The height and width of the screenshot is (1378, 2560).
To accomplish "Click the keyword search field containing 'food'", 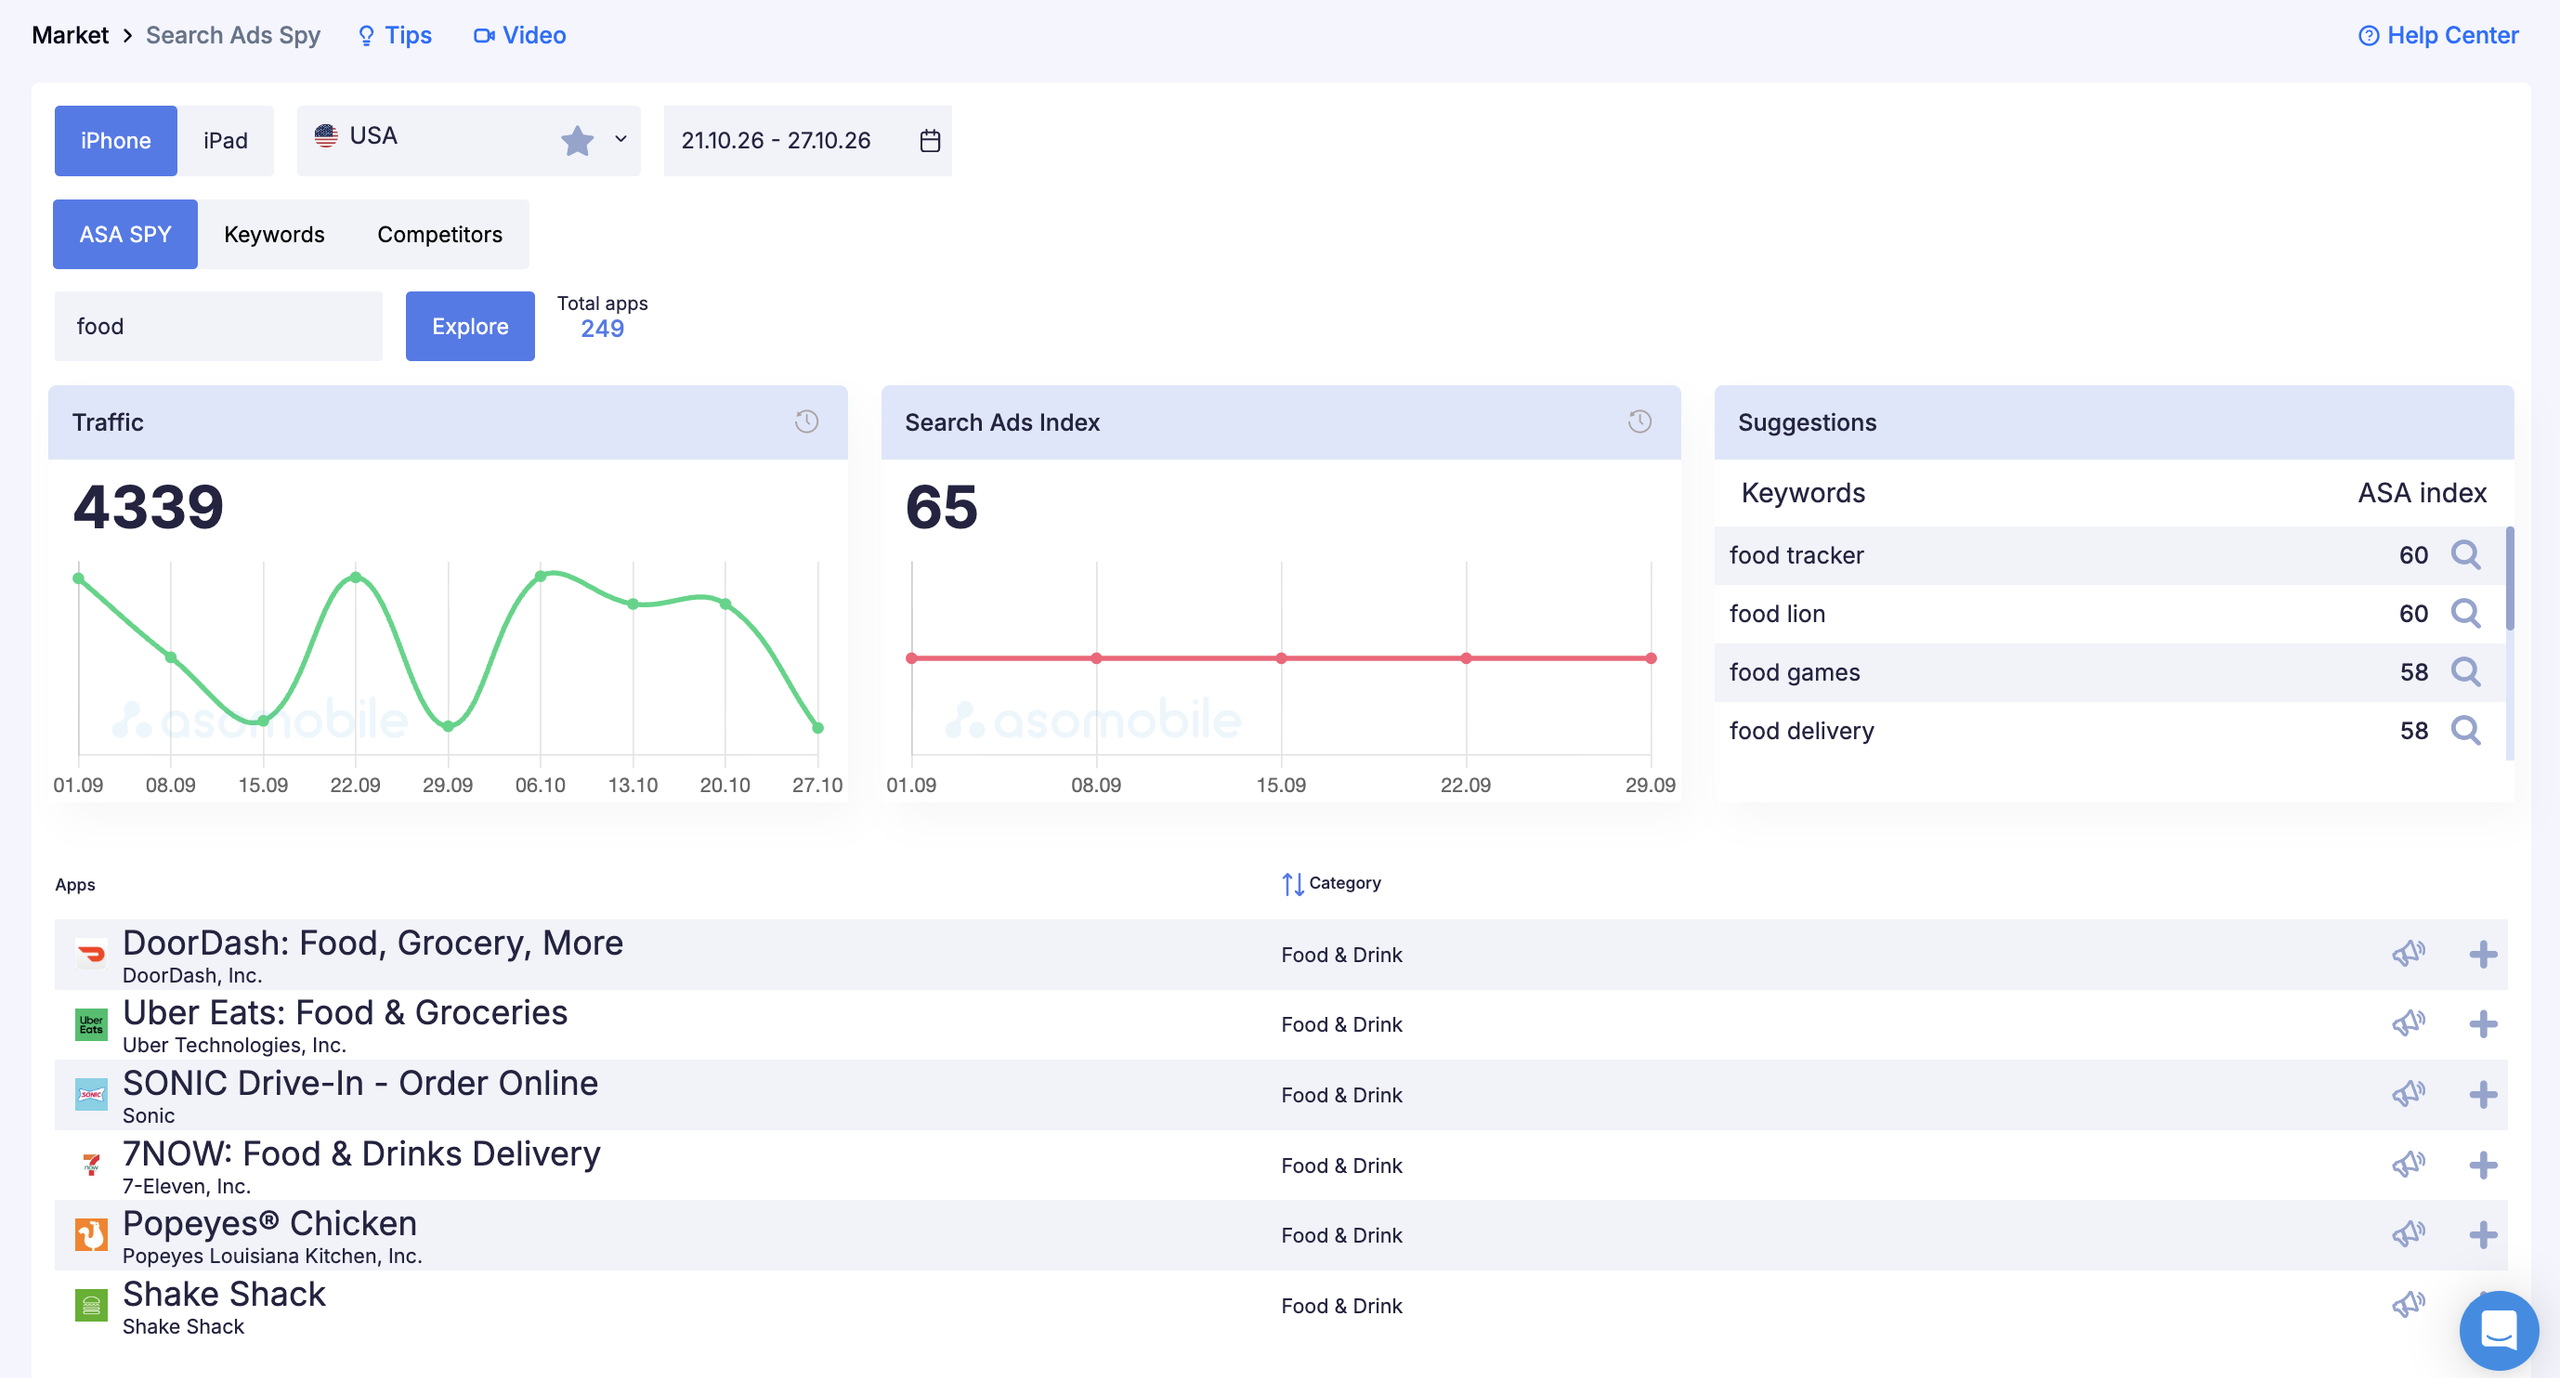I will pyautogui.click(x=219, y=326).
